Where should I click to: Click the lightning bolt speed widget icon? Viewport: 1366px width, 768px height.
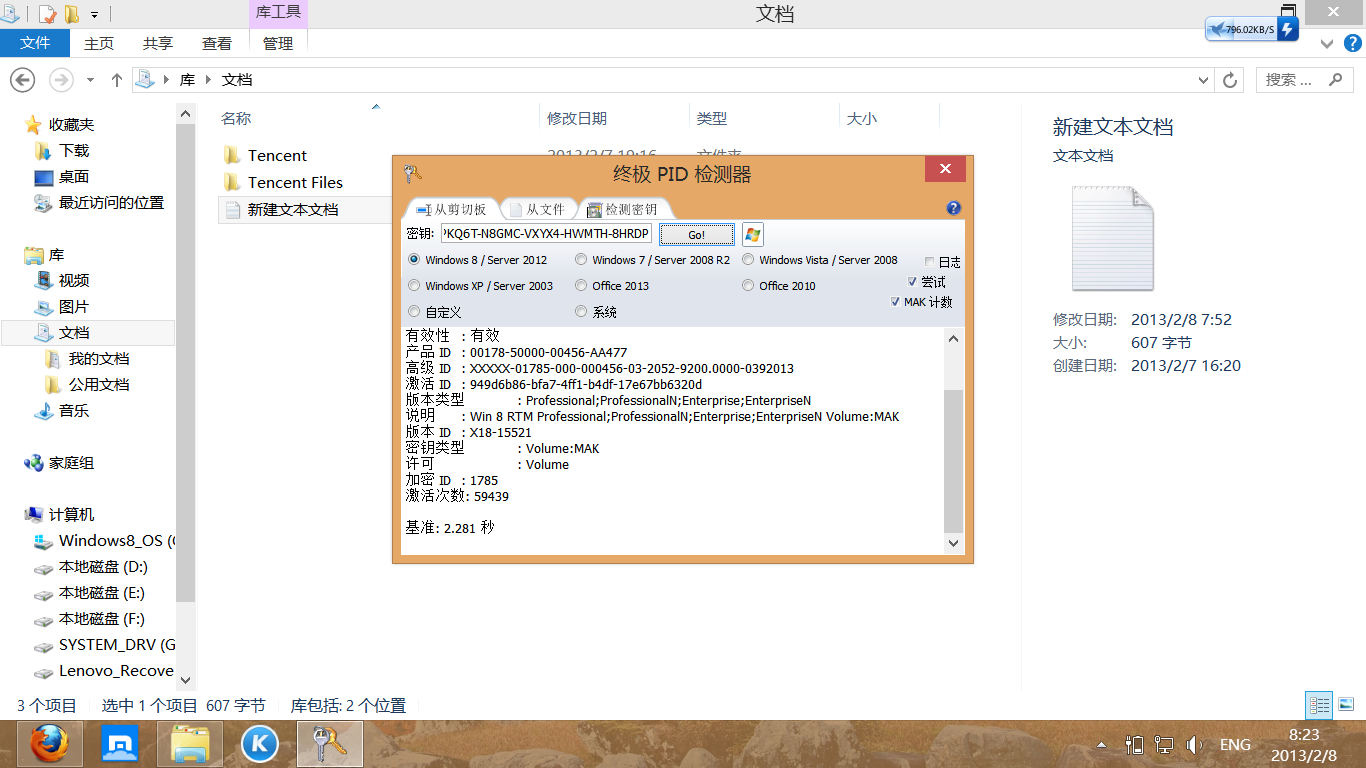1289,29
